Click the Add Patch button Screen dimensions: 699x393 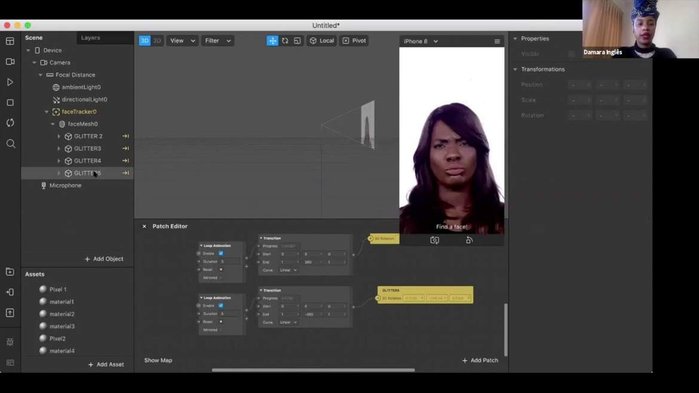[480, 360]
